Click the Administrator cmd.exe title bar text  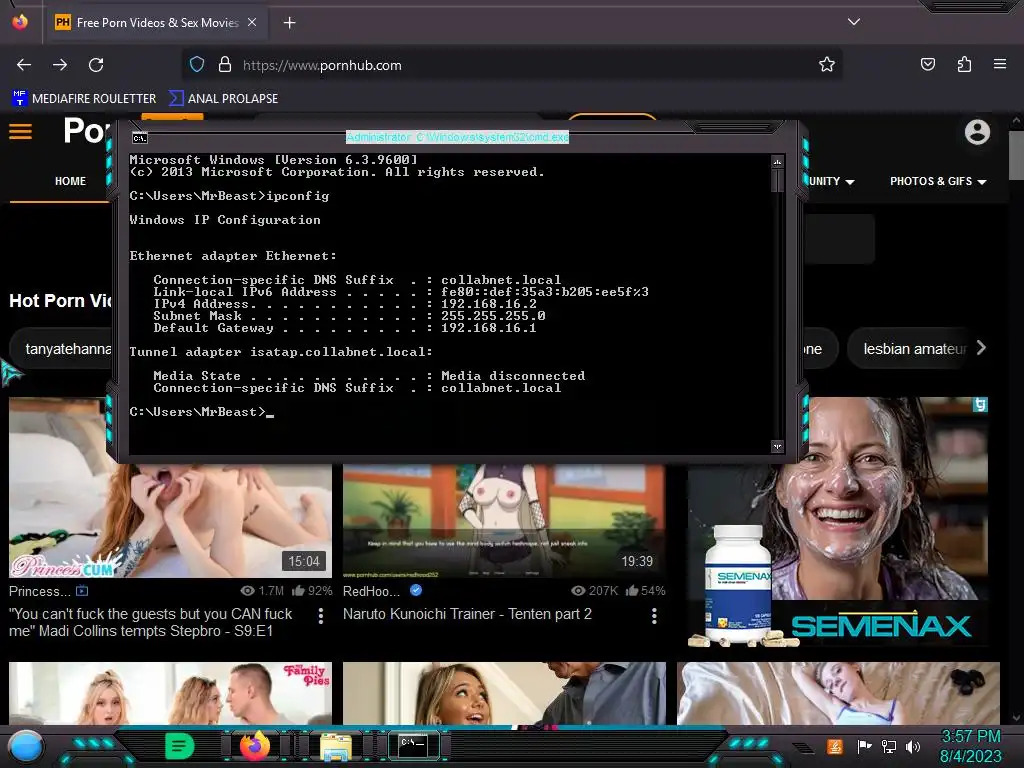coord(457,137)
